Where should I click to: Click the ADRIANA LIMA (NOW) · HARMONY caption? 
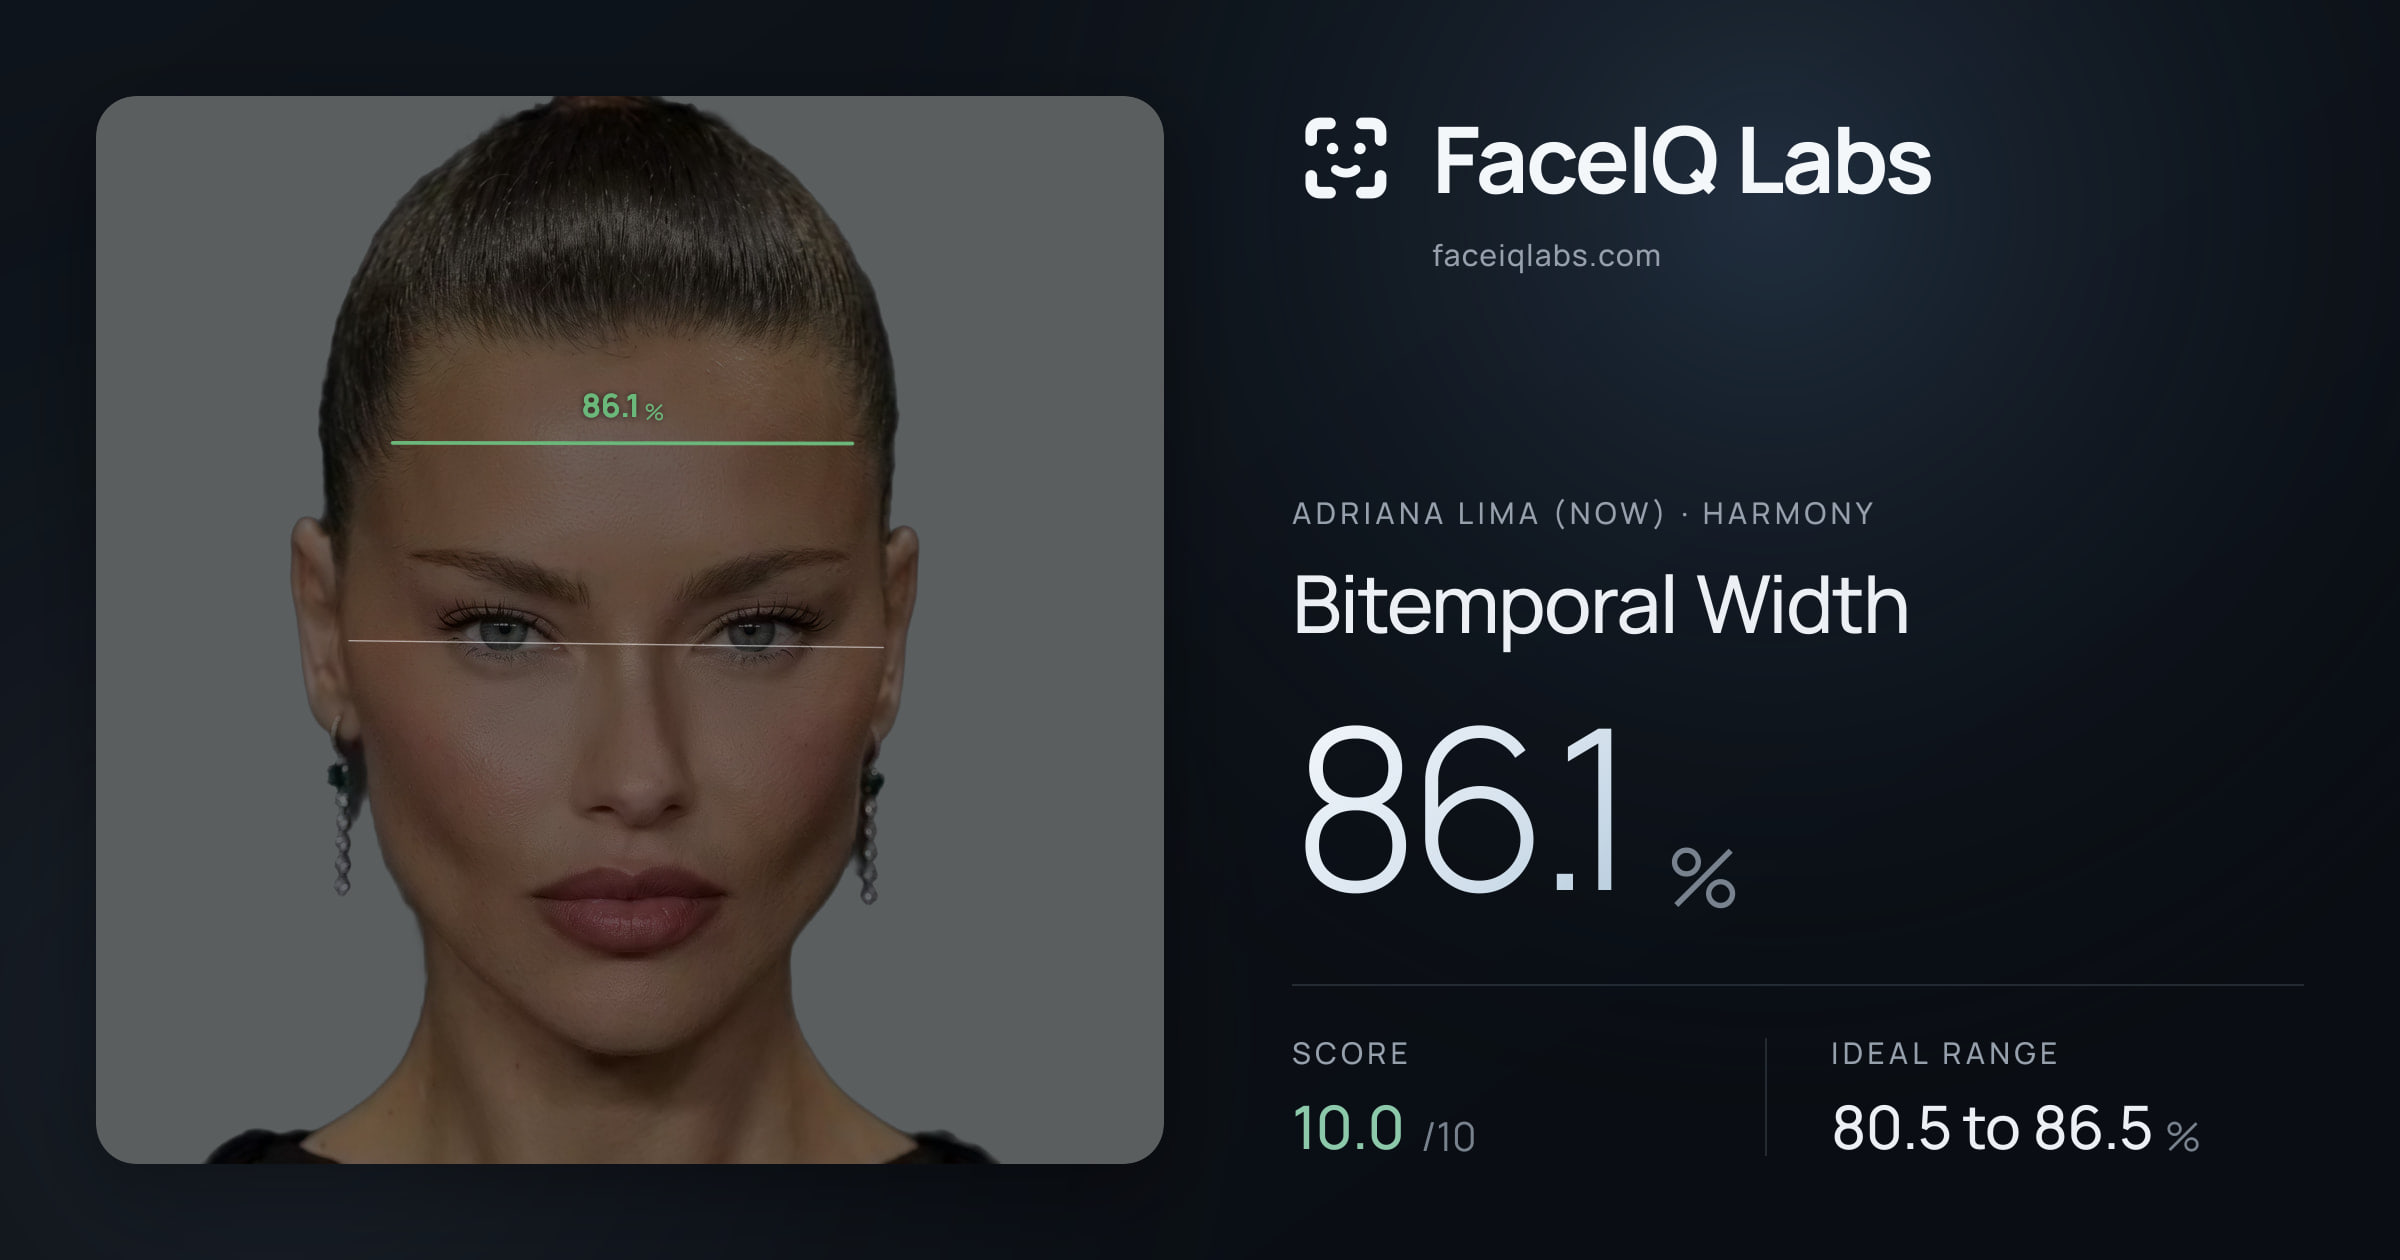coord(1583,514)
